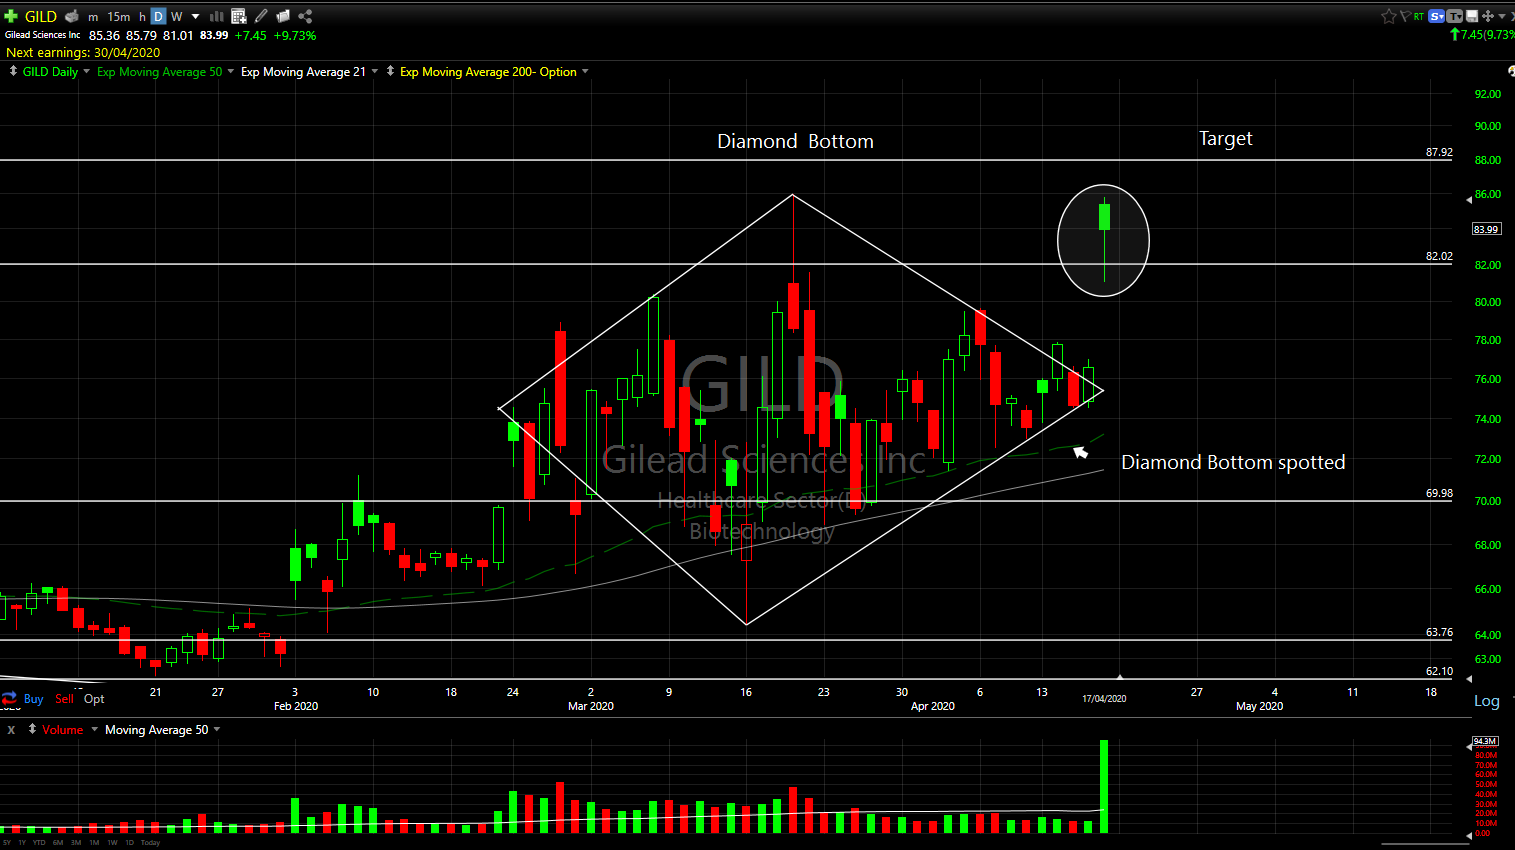This screenshot has height=850, width=1515.
Task: Expand the GILD Daily dropdown arrow
Action: click(86, 71)
